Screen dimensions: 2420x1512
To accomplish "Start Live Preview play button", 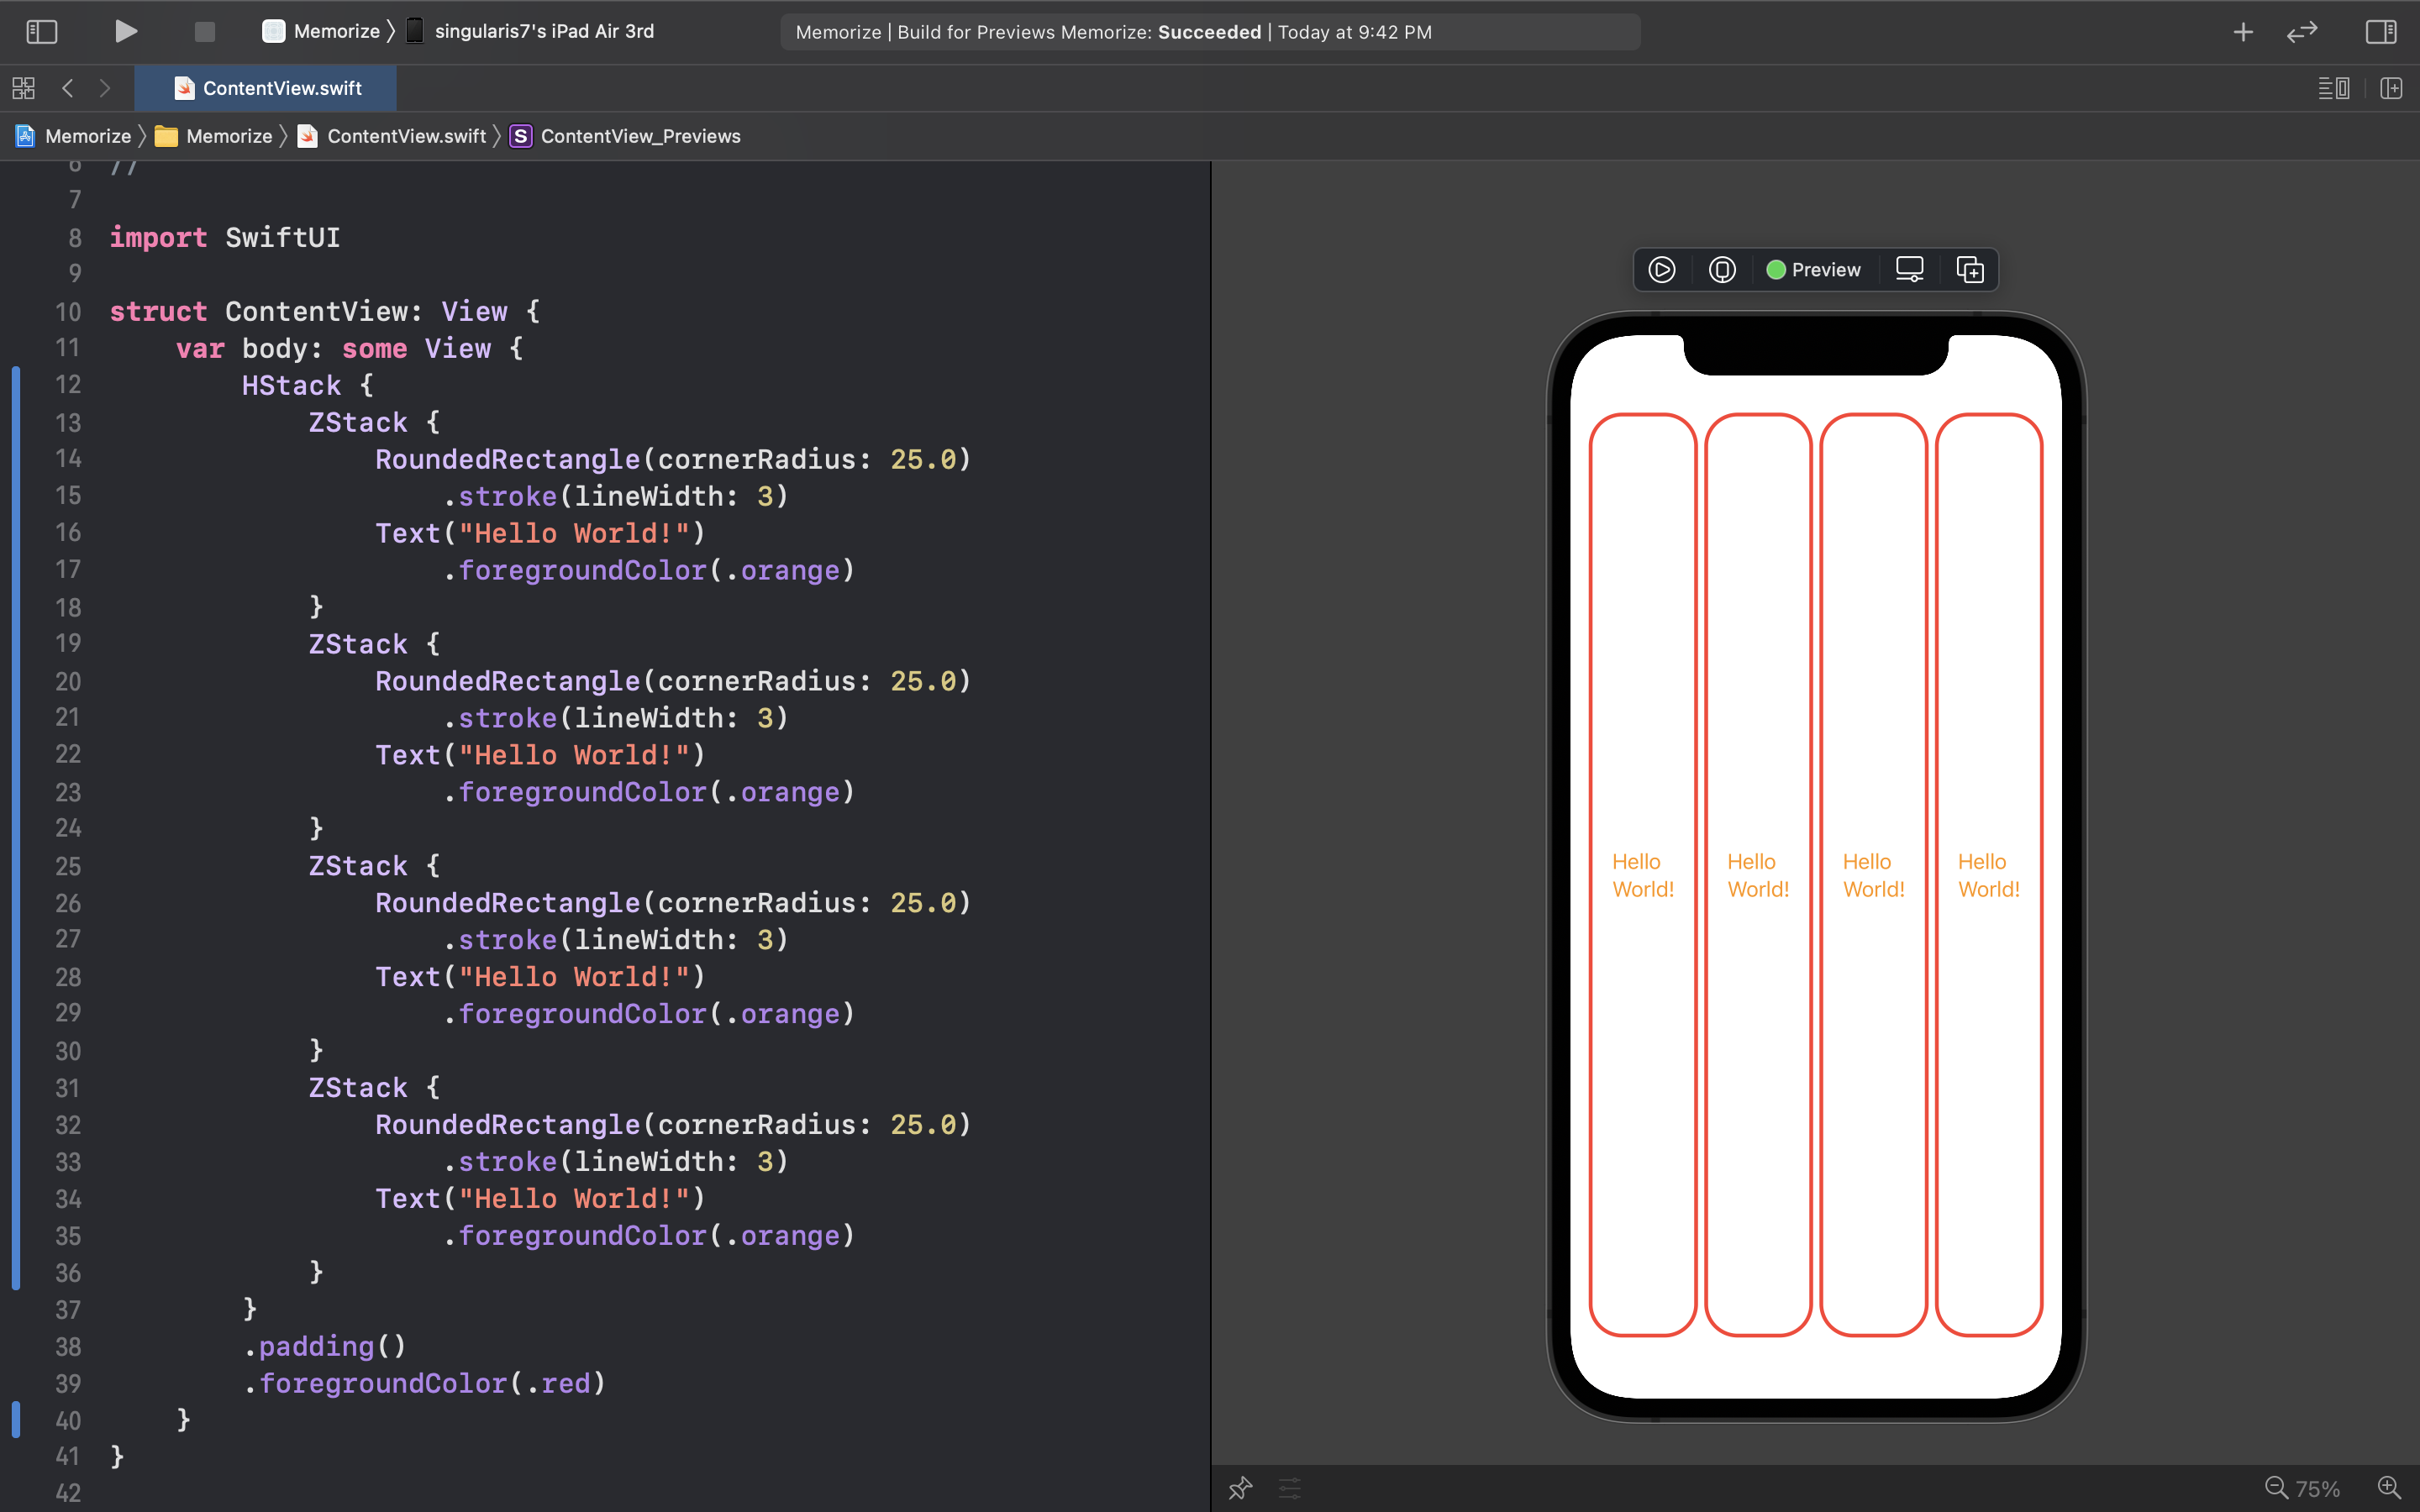I will [x=1661, y=270].
